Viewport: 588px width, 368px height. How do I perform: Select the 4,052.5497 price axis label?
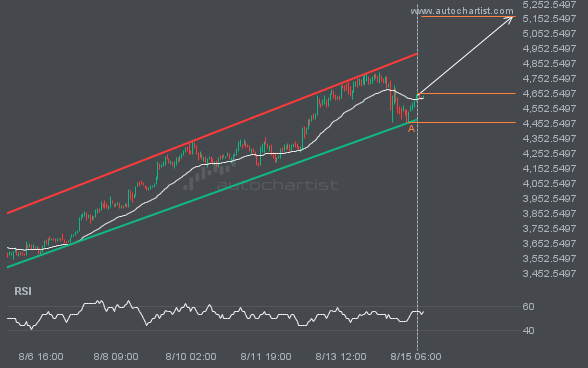(549, 184)
